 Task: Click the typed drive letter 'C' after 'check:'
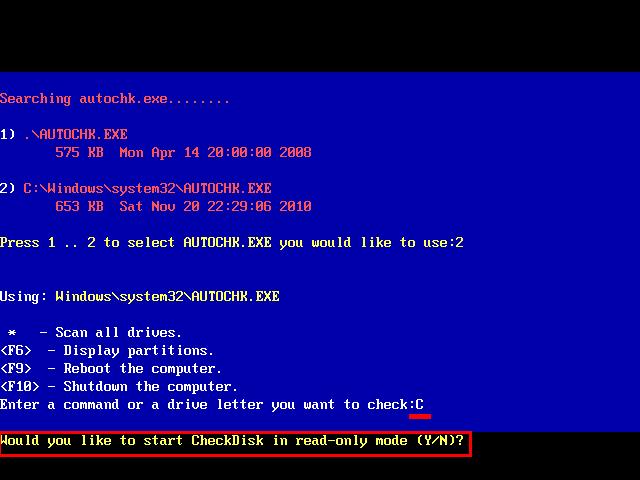click(420, 405)
